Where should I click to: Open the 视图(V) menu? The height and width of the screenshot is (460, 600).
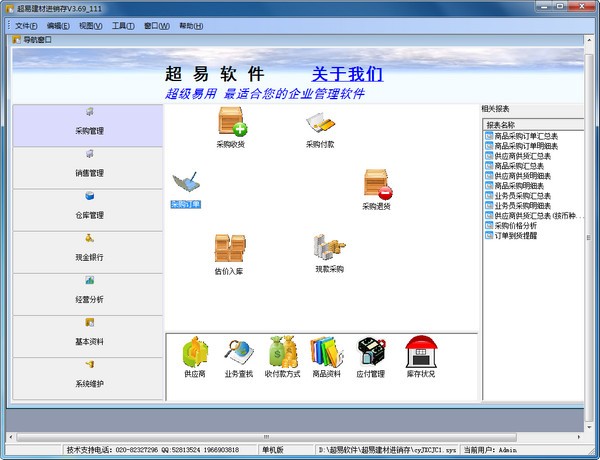91,26
